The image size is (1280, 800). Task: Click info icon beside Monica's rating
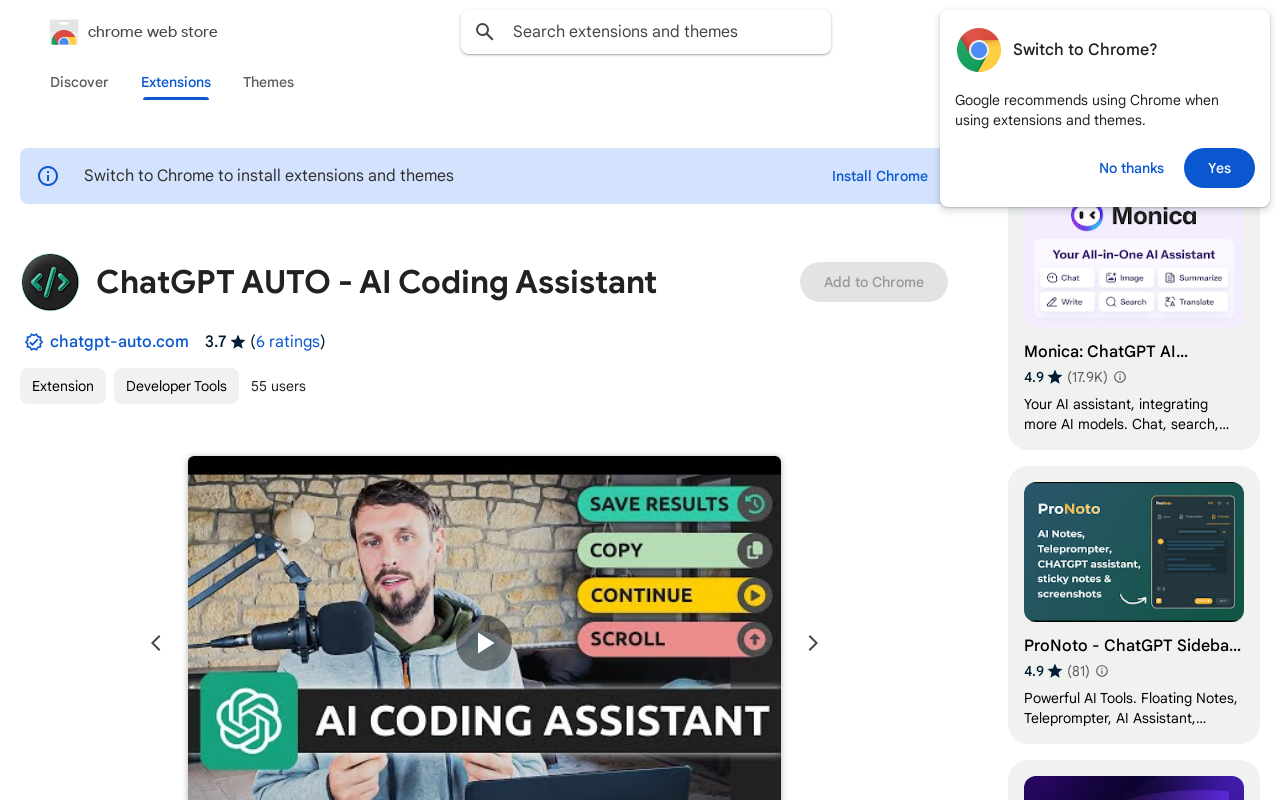[x=1120, y=377]
